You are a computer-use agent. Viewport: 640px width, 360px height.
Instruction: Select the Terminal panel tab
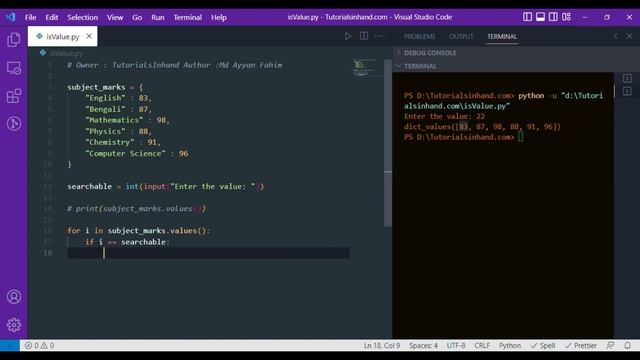[x=502, y=36]
